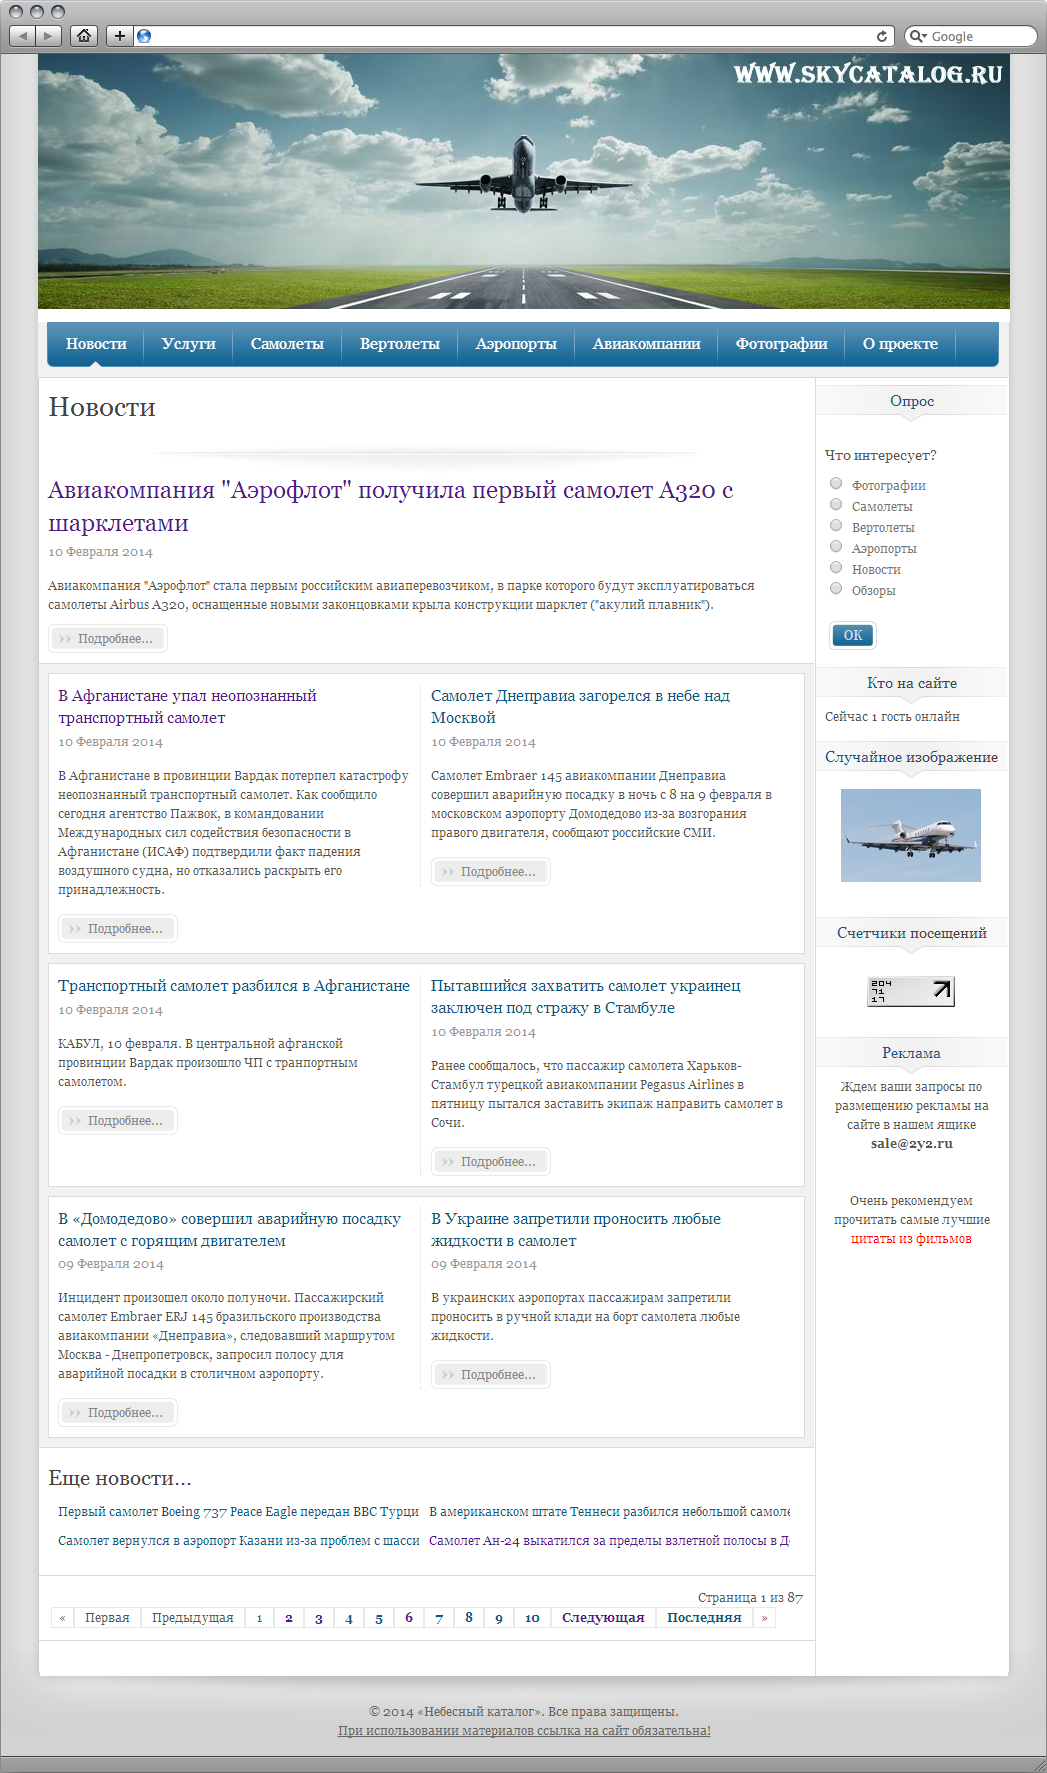Jump to the Последняя page
Screen dimensions: 1047x1773
(704, 1617)
